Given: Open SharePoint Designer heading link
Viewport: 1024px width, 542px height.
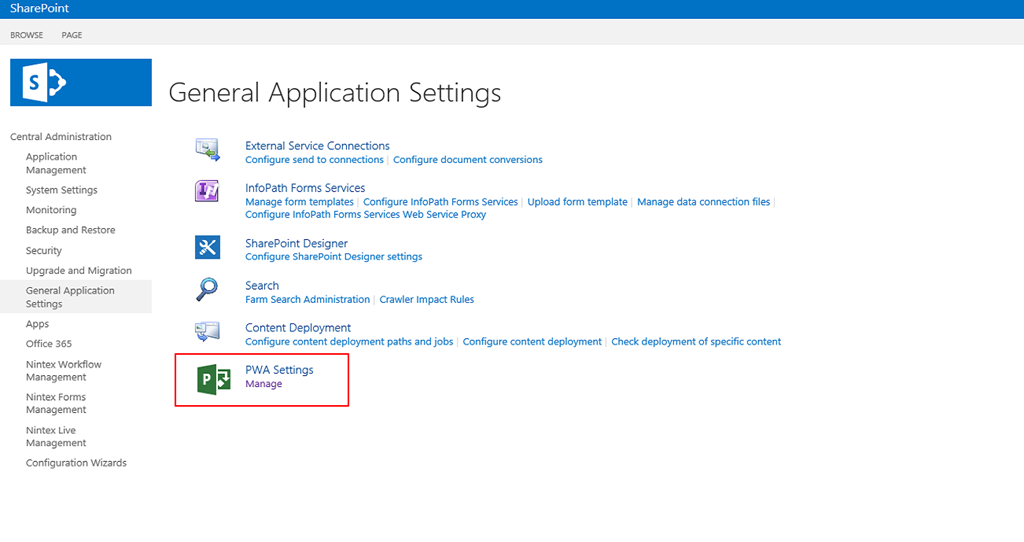Looking at the screenshot, I should pyautogui.click(x=296, y=243).
